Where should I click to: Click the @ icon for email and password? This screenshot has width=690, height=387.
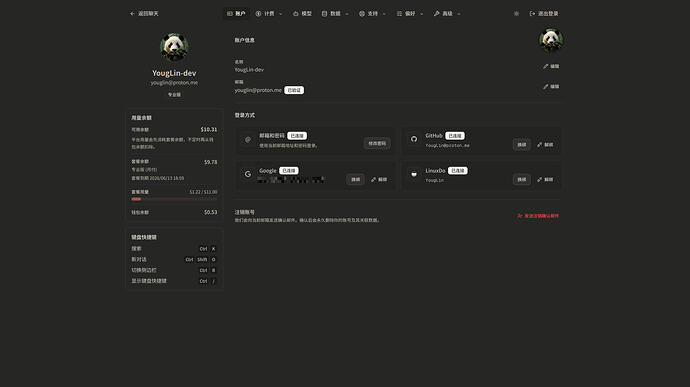tap(248, 140)
